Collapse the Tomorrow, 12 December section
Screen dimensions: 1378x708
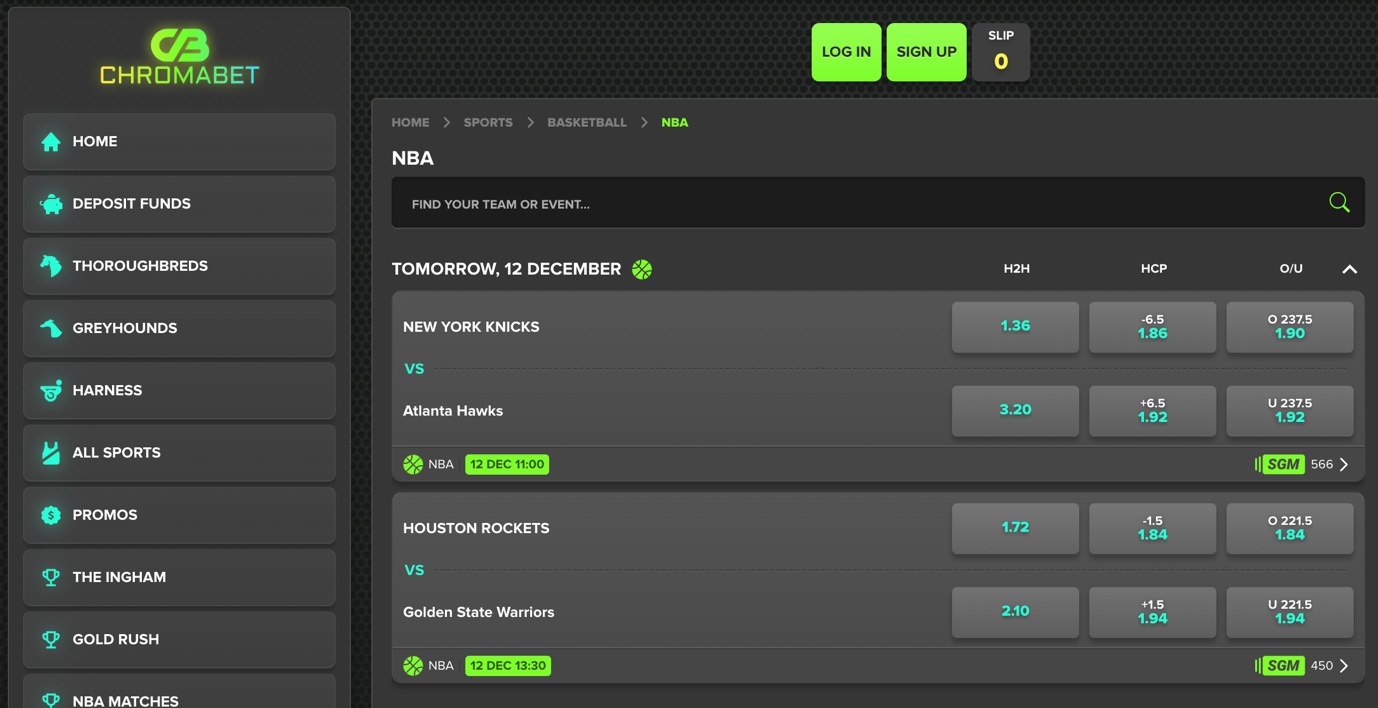[1350, 269]
